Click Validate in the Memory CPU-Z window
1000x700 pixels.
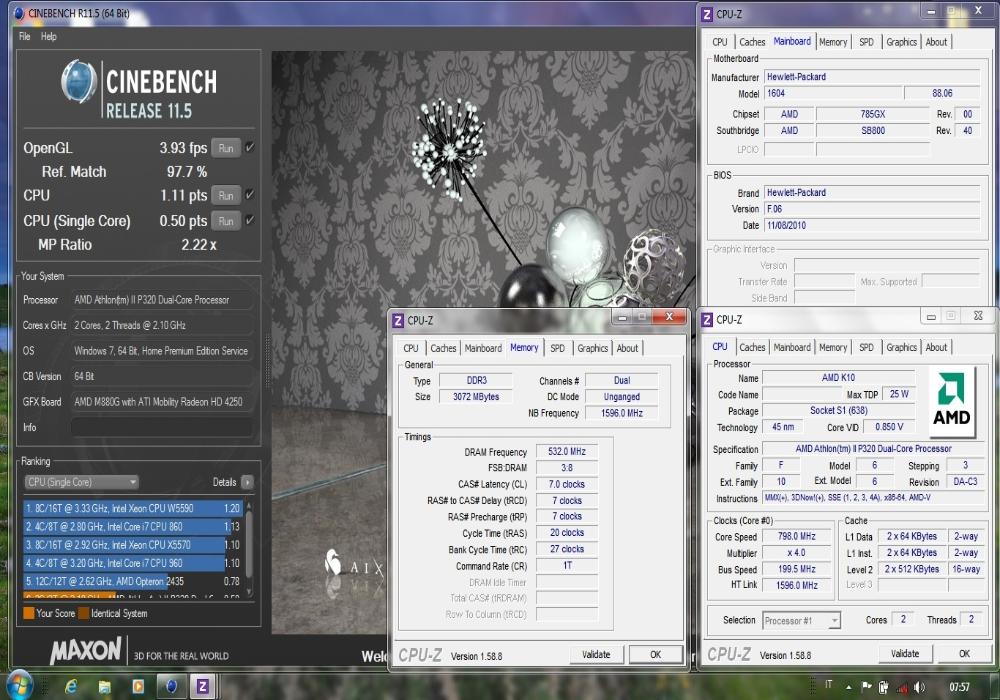click(x=596, y=654)
